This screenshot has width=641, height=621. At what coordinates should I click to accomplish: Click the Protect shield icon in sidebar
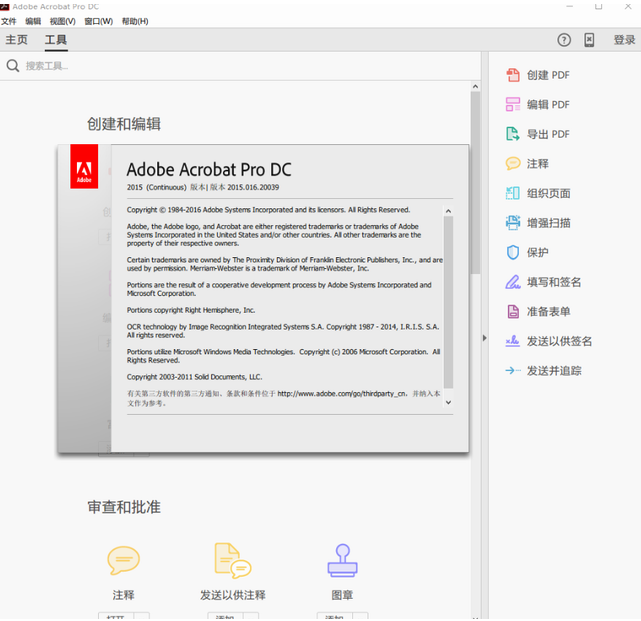click(513, 252)
